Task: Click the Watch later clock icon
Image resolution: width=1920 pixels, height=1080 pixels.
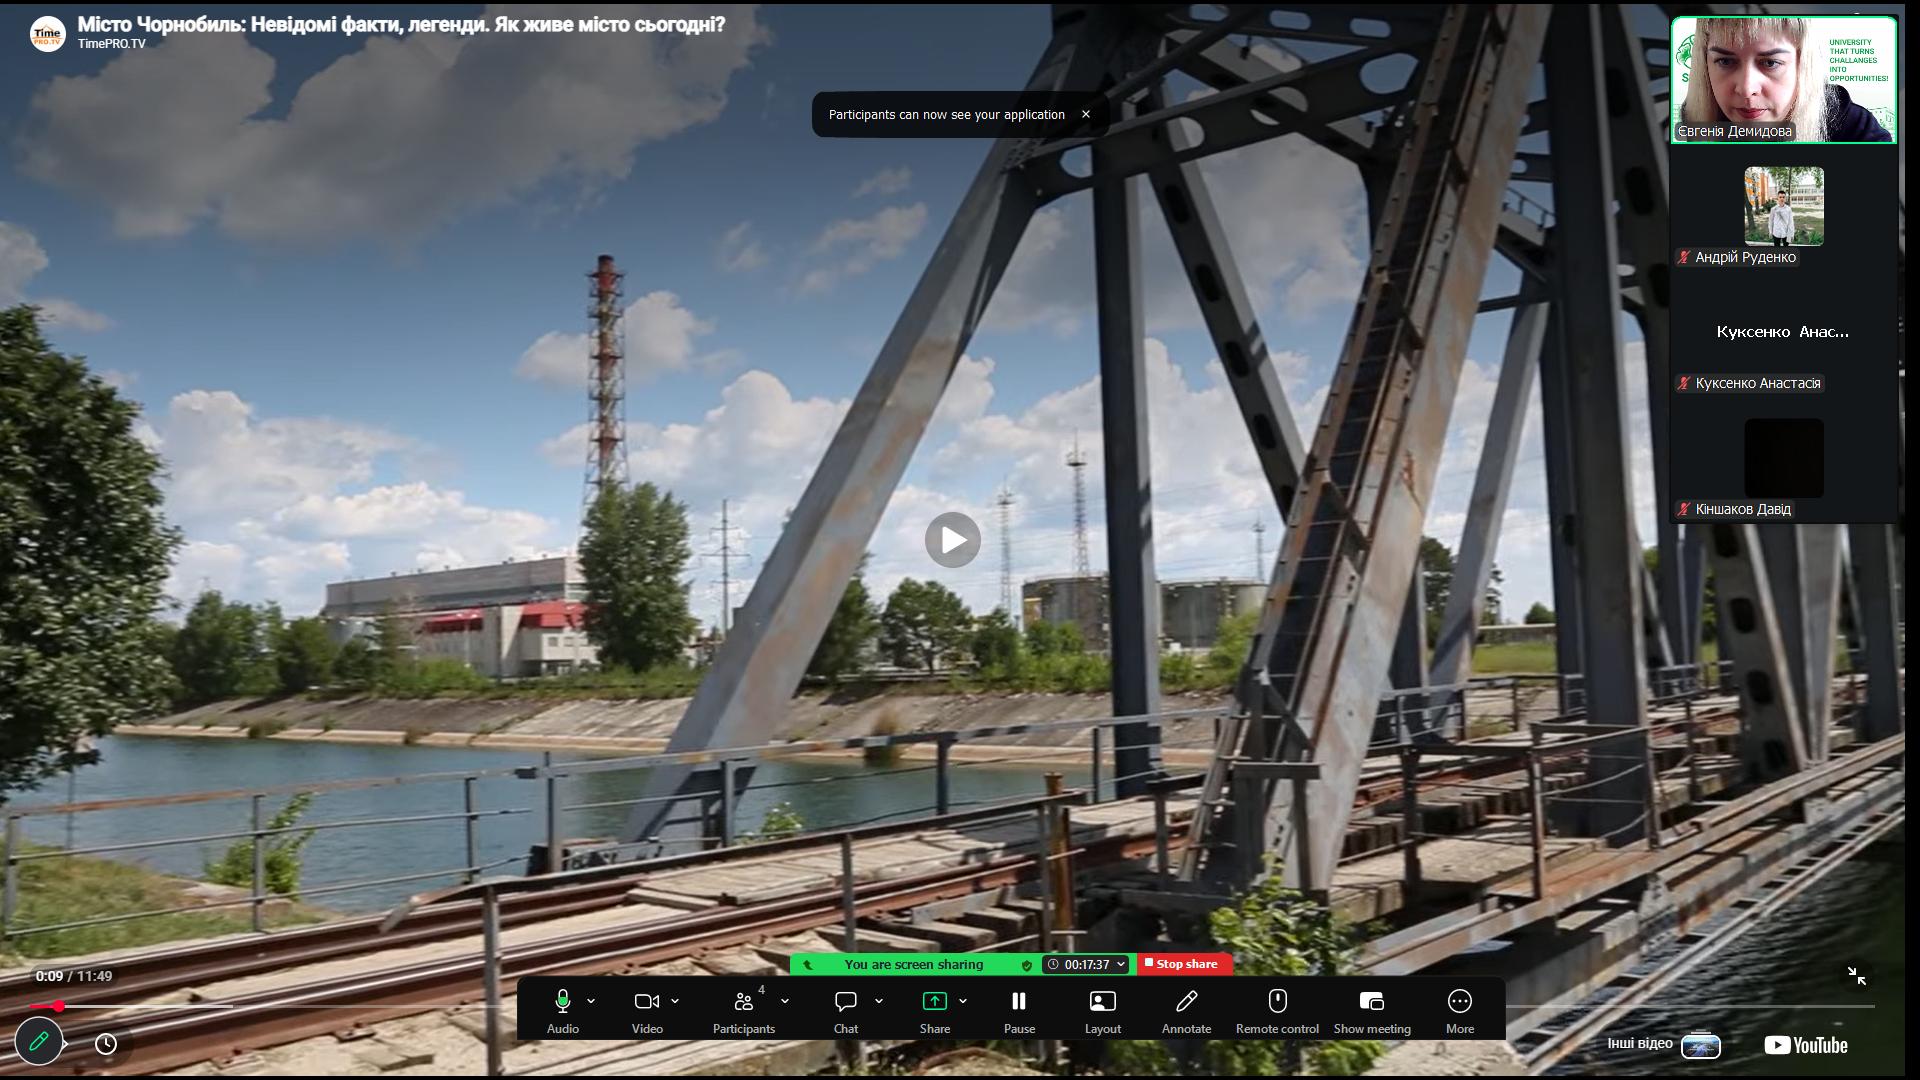Action: [106, 1044]
